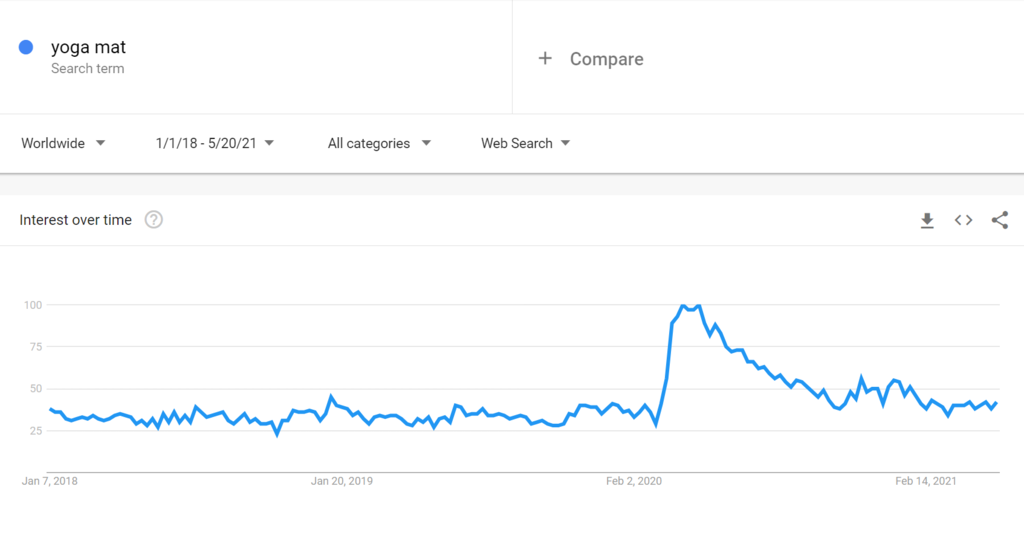Click the blue dot next to yoga mat
Screen dimensions: 1024x547
pos(27,47)
